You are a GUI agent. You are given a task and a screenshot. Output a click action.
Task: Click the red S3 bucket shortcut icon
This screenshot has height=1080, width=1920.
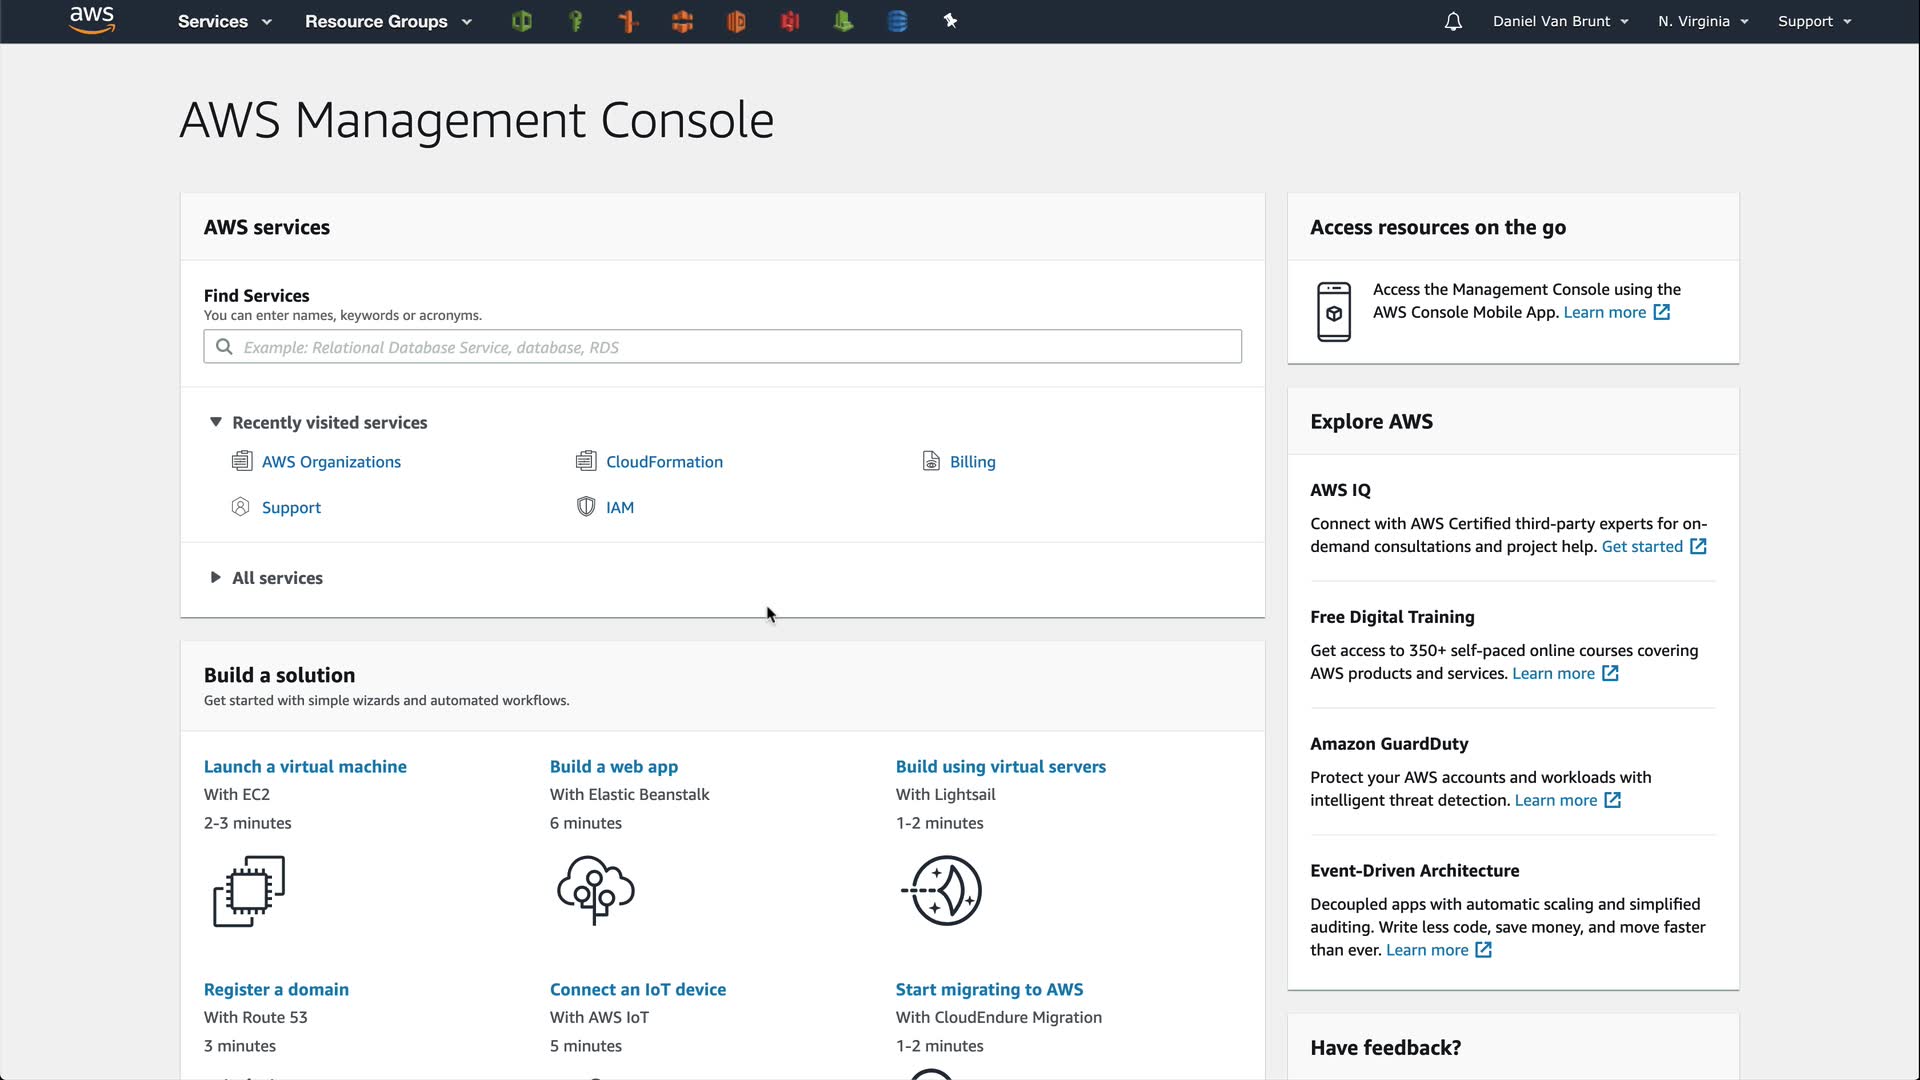[x=790, y=21]
